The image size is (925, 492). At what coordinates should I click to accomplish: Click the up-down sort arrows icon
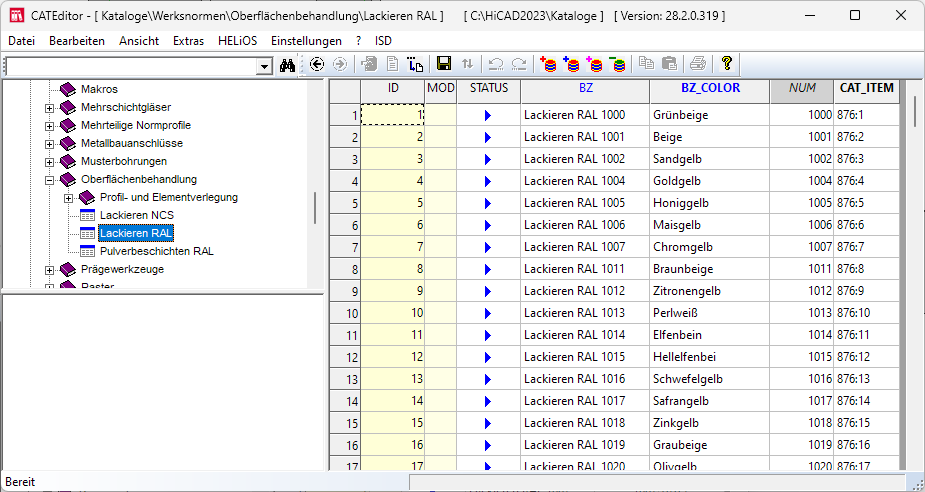pos(467,64)
